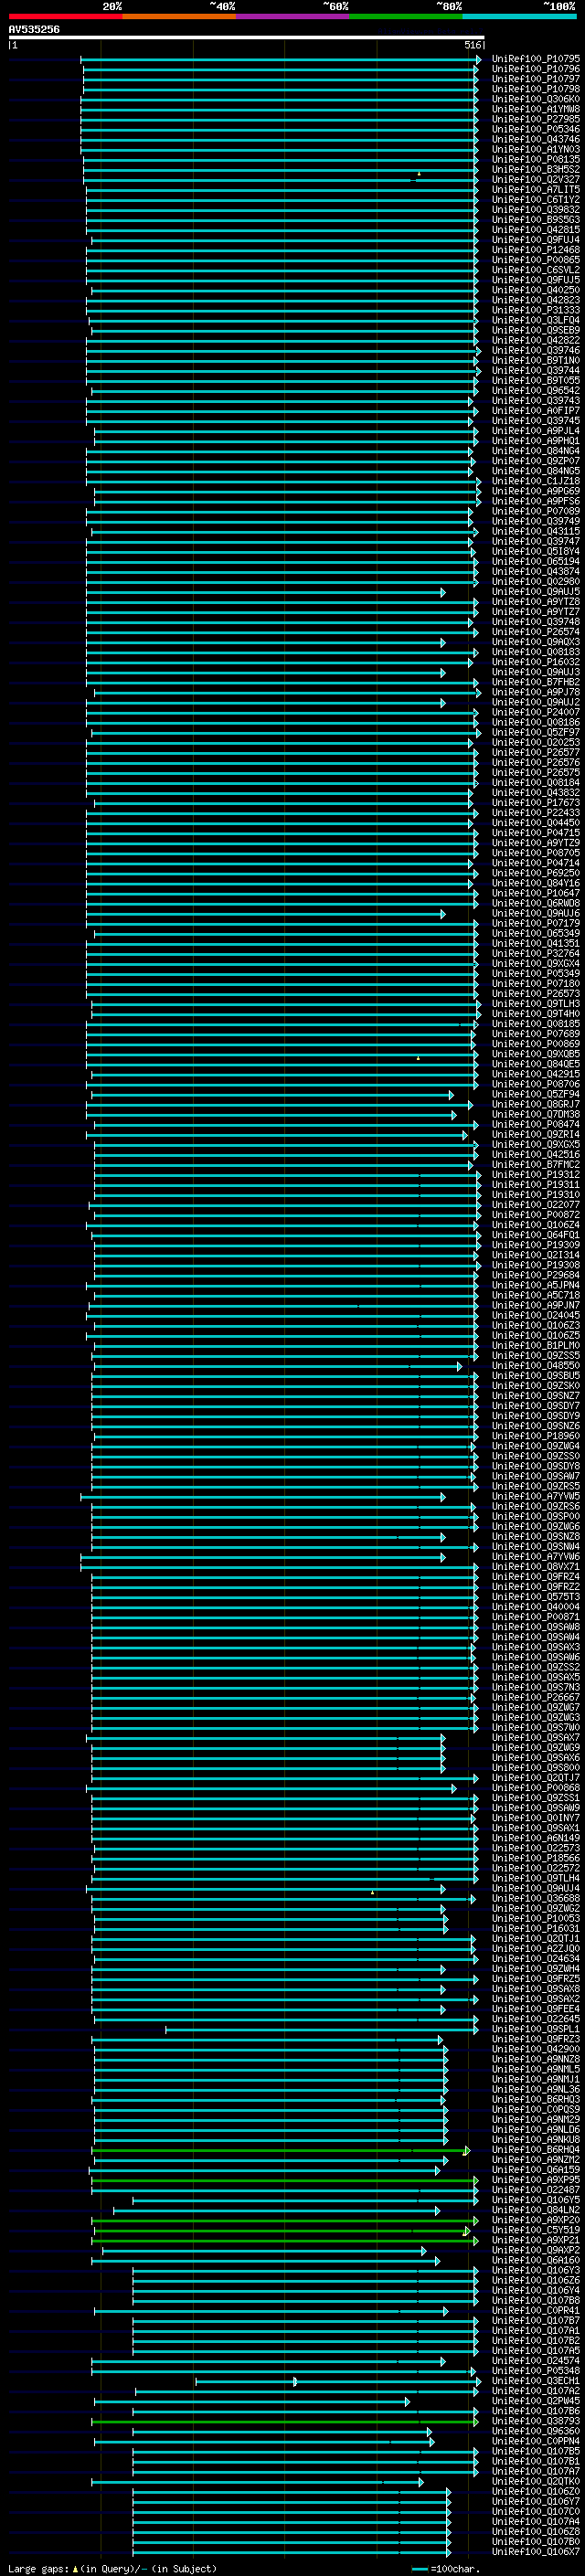Open the query sequence label AV535256
Viewport: 585px width, 2576px height.
[34, 30]
